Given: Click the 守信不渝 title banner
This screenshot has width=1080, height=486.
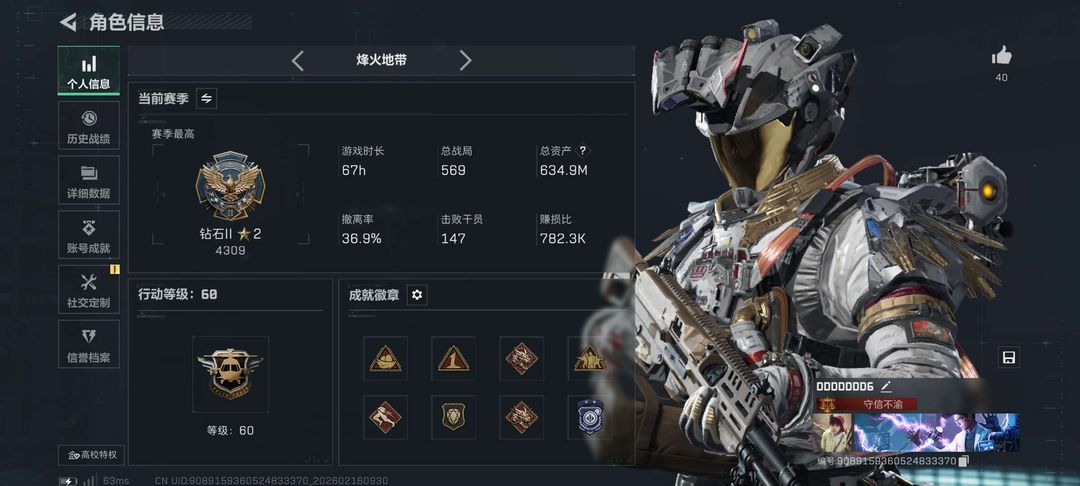Looking at the screenshot, I should click(x=866, y=404).
